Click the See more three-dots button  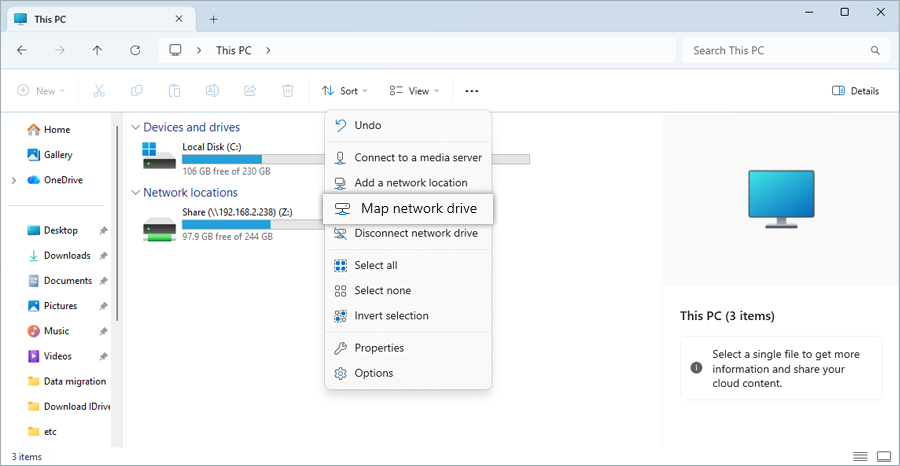[x=471, y=91]
